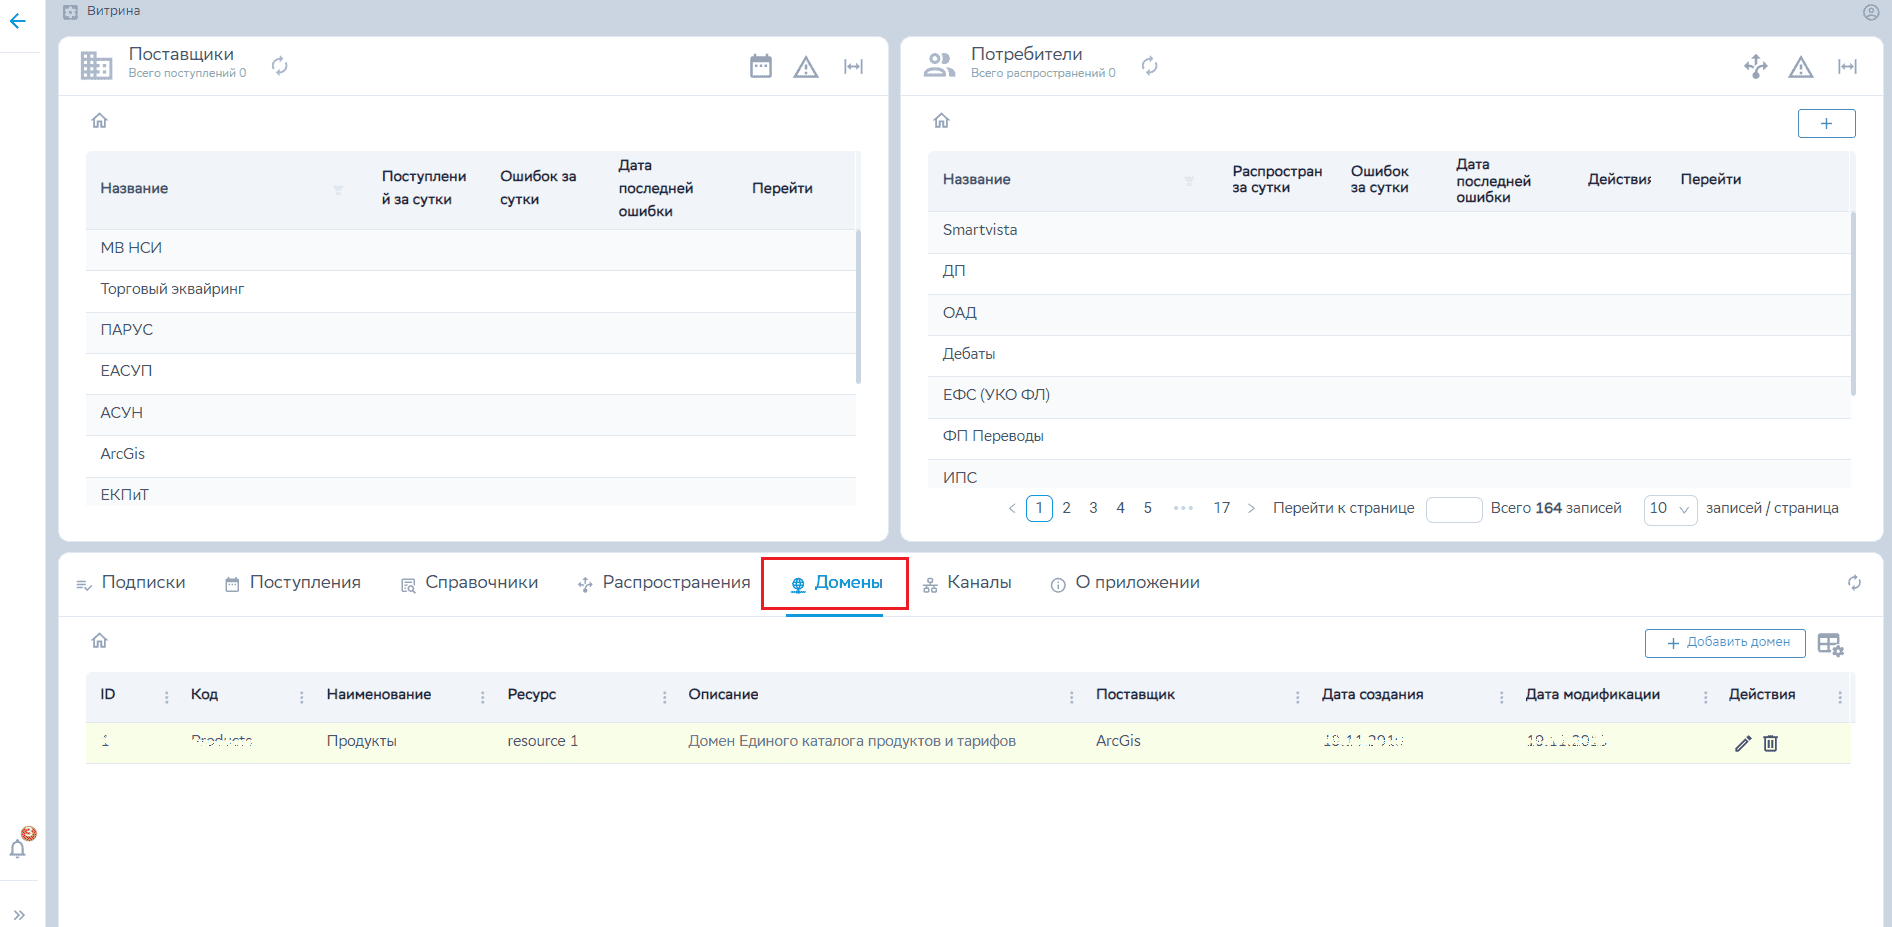Click the user profile icon
Image resolution: width=1892 pixels, height=927 pixels.
pyautogui.click(x=1871, y=12)
